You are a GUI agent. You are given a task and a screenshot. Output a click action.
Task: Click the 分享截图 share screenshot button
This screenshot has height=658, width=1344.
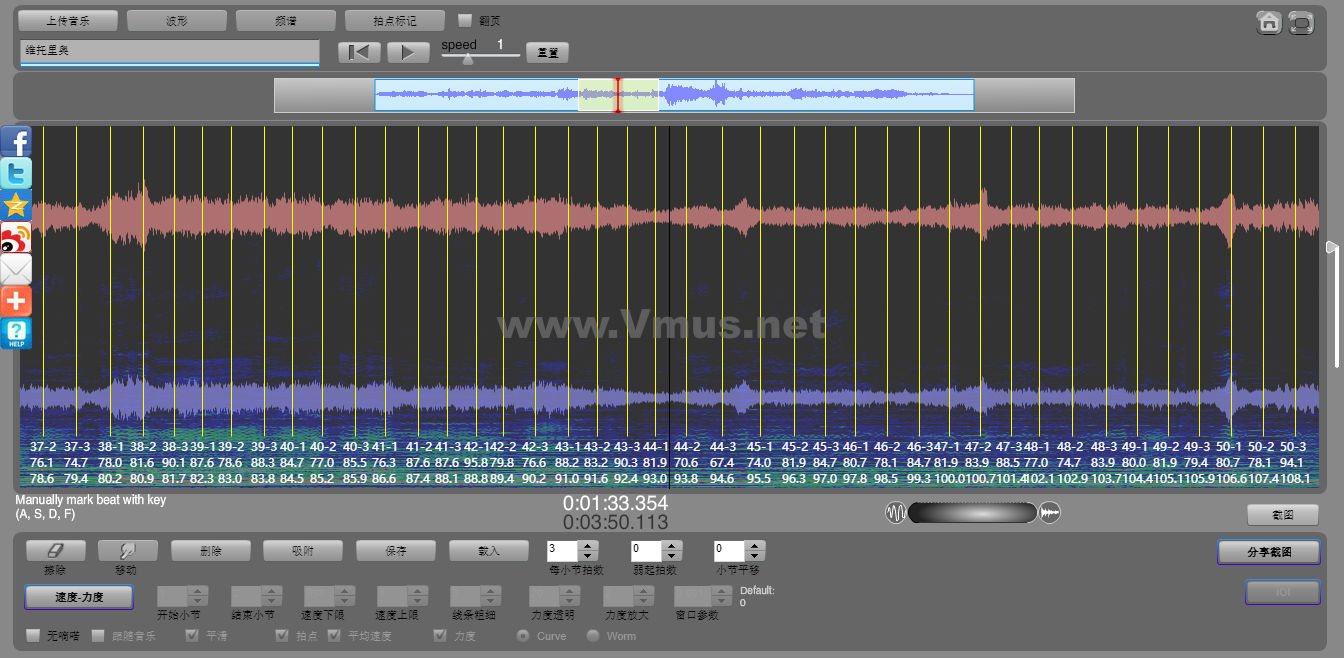1268,552
